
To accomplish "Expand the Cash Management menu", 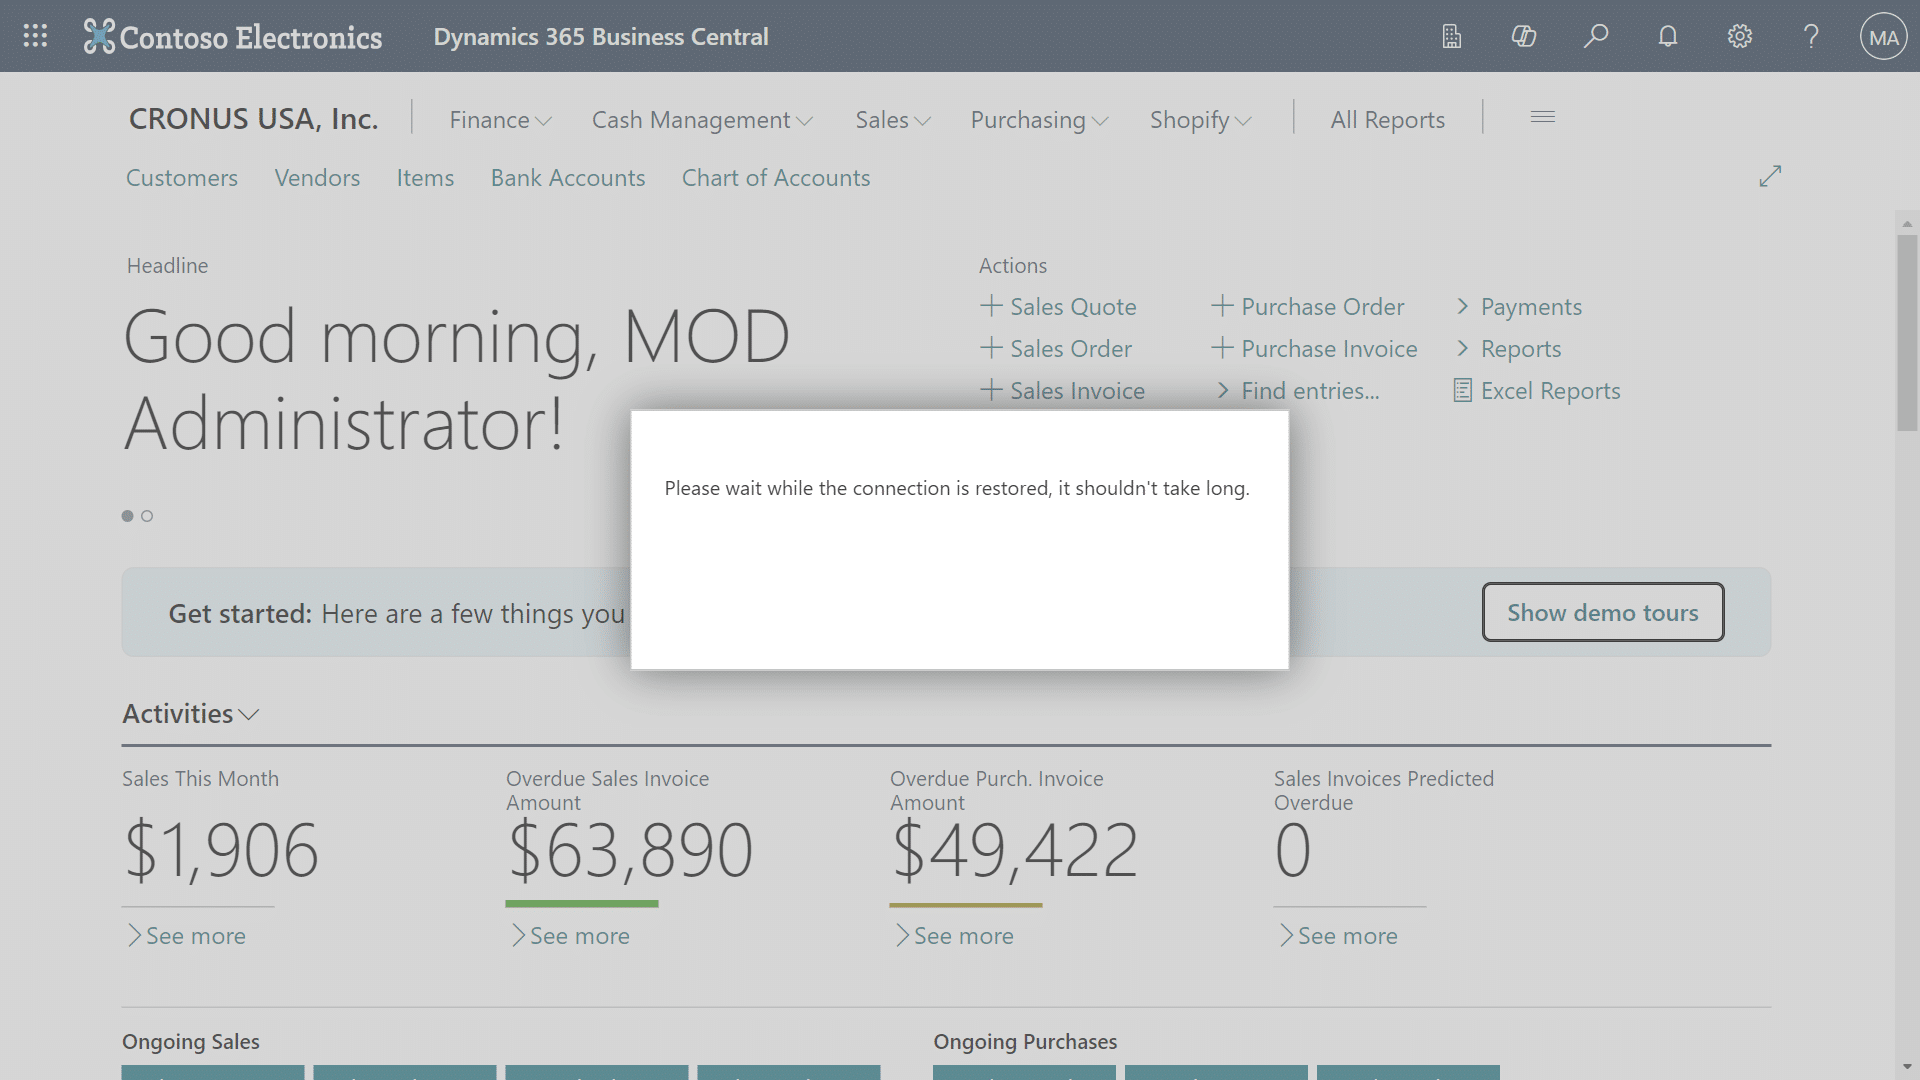I will 702,120.
